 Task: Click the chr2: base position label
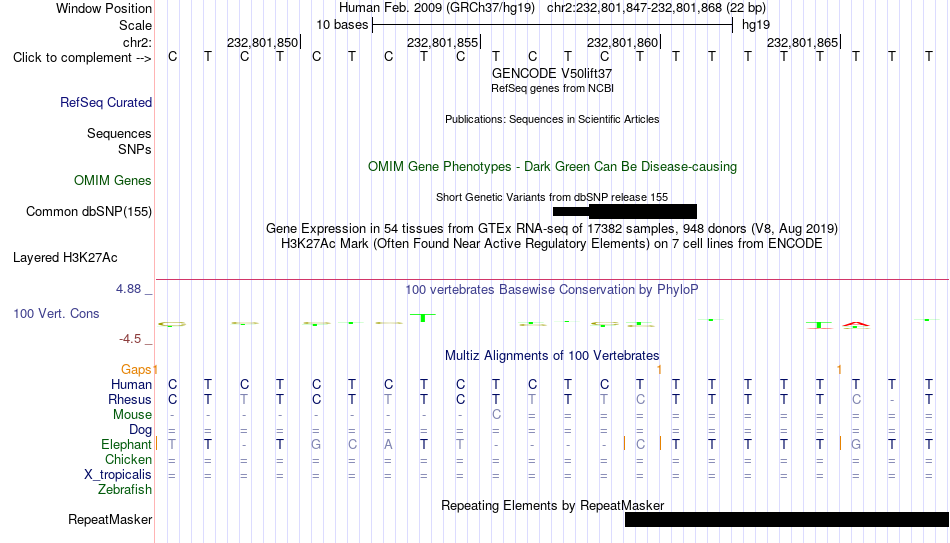click(137, 42)
